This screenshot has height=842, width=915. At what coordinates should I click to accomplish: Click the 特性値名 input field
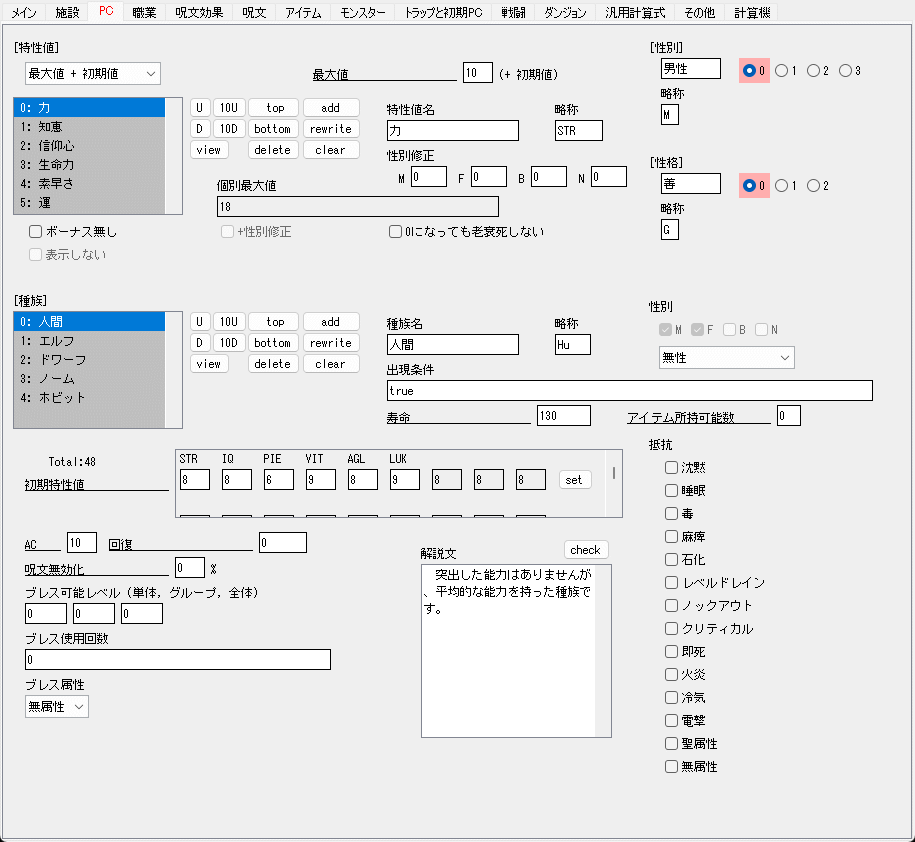[453, 131]
